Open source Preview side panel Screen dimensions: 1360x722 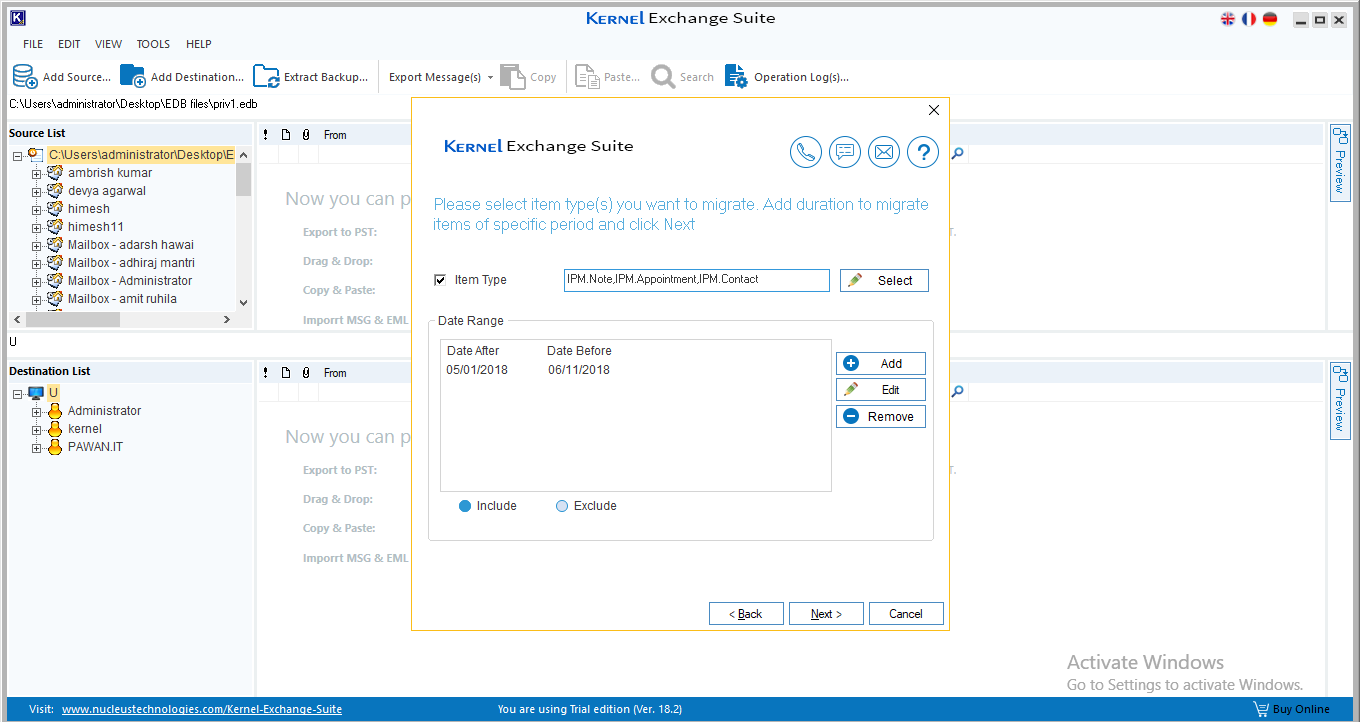(1340, 162)
